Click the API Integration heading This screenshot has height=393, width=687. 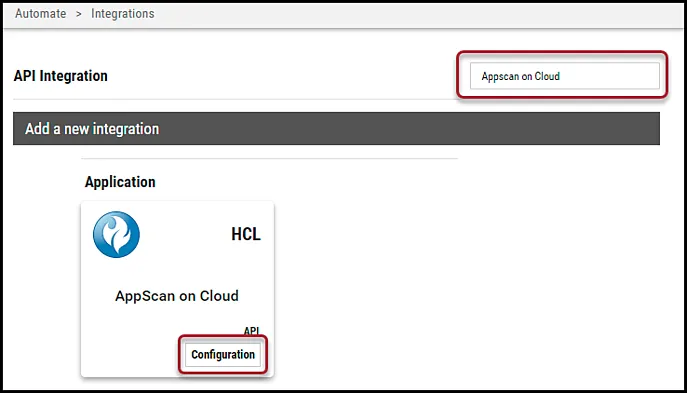pos(60,76)
